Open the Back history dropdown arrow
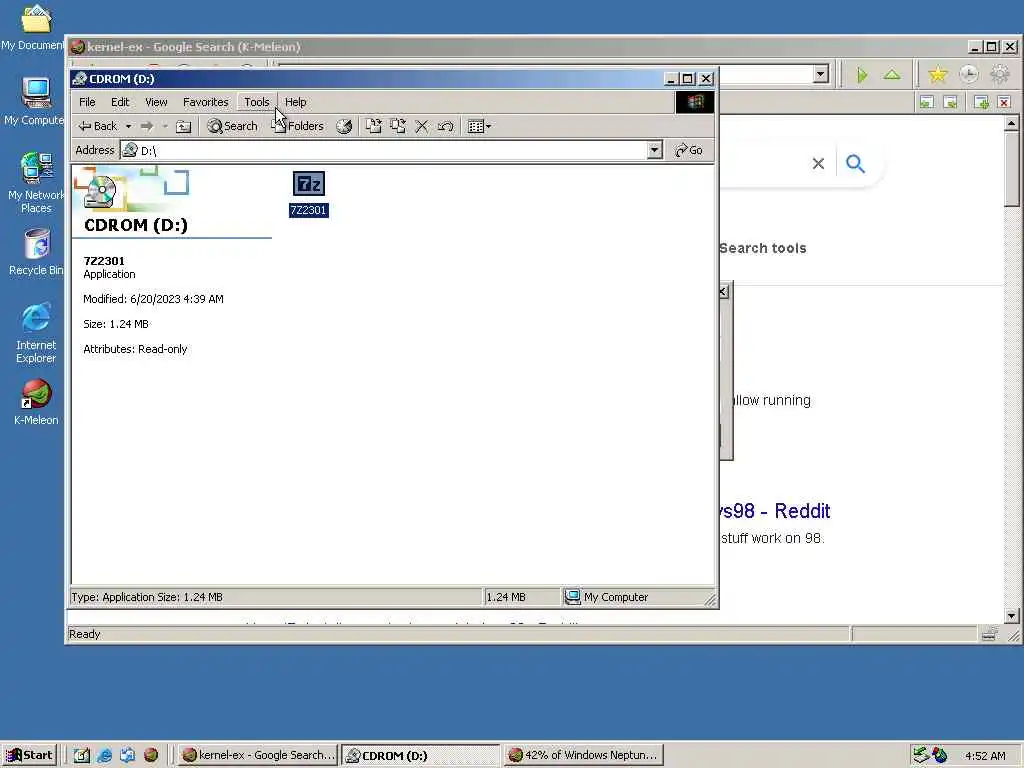 pyautogui.click(x=129, y=126)
